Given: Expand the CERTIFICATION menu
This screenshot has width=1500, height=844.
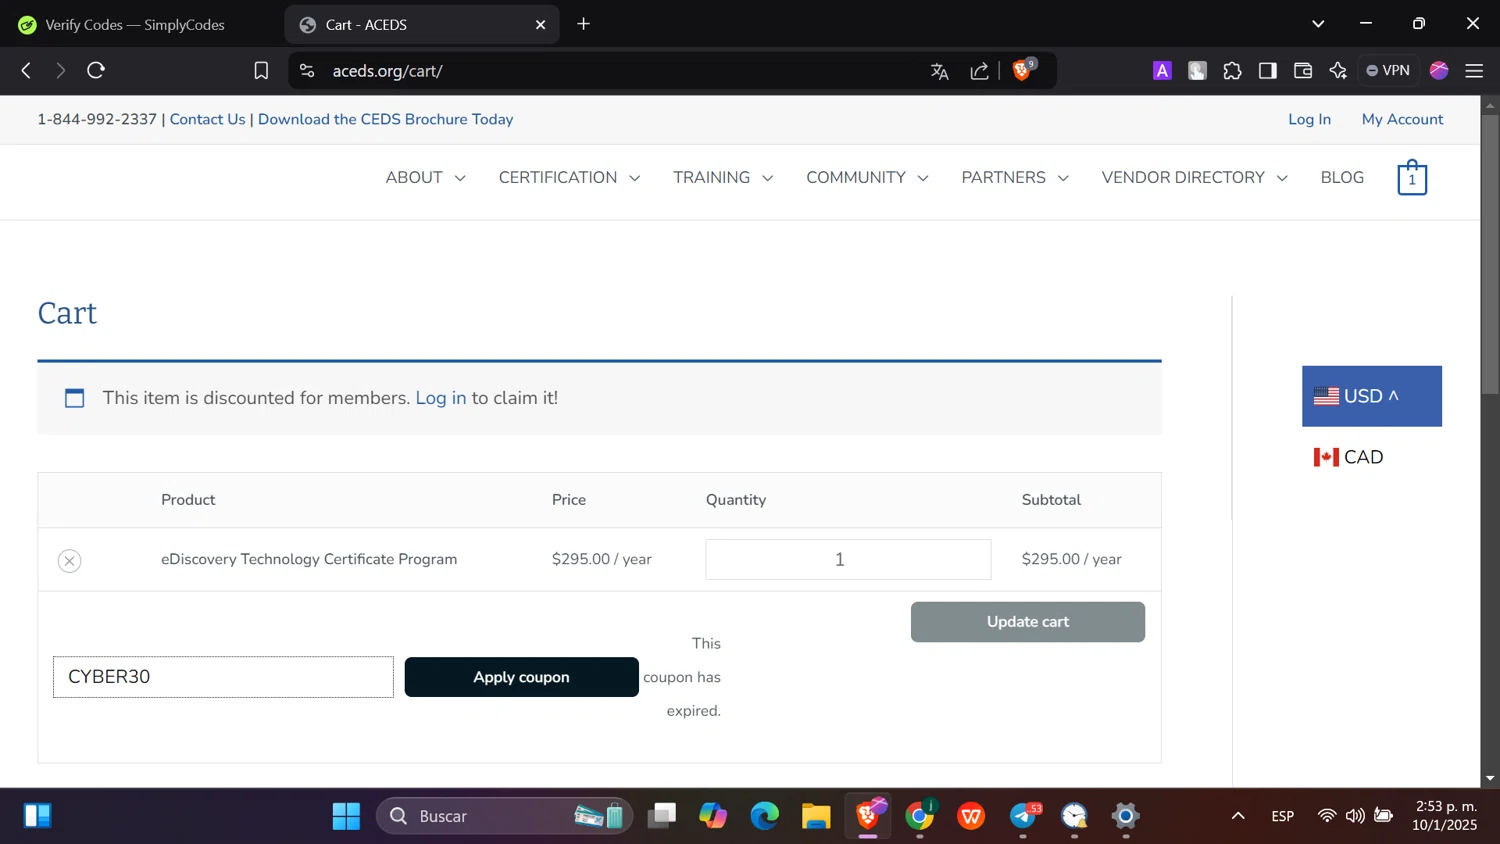Looking at the screenshot, I should 570,177.
